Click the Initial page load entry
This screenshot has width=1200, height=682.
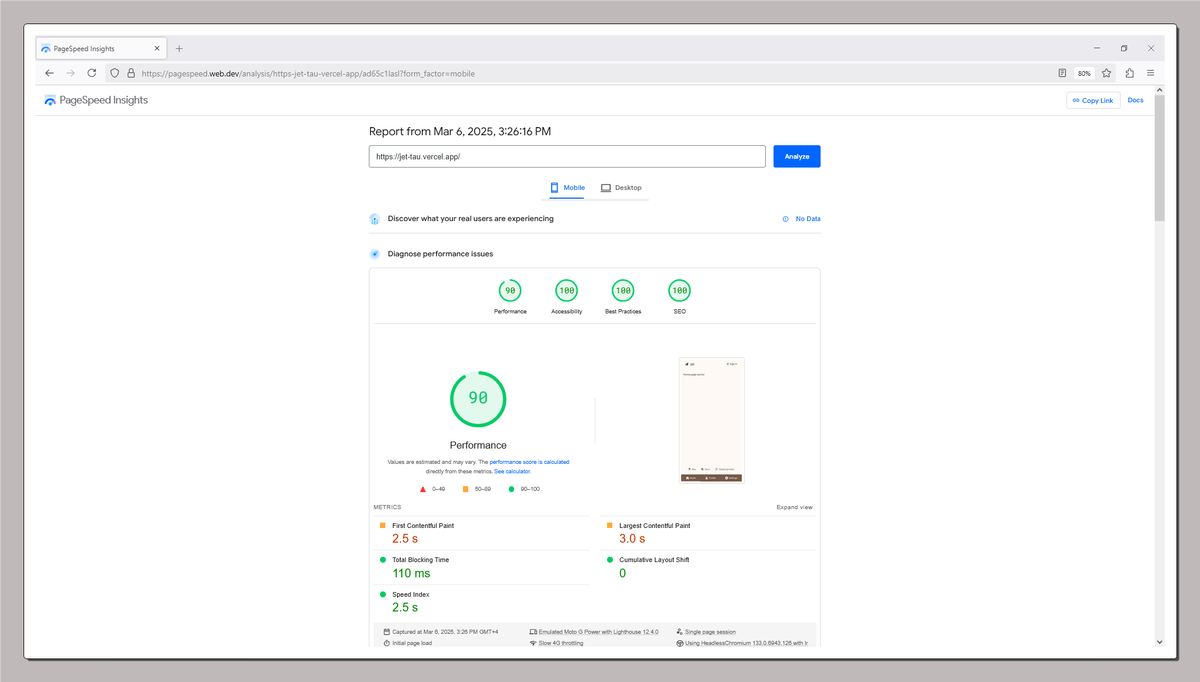point(408,643)
